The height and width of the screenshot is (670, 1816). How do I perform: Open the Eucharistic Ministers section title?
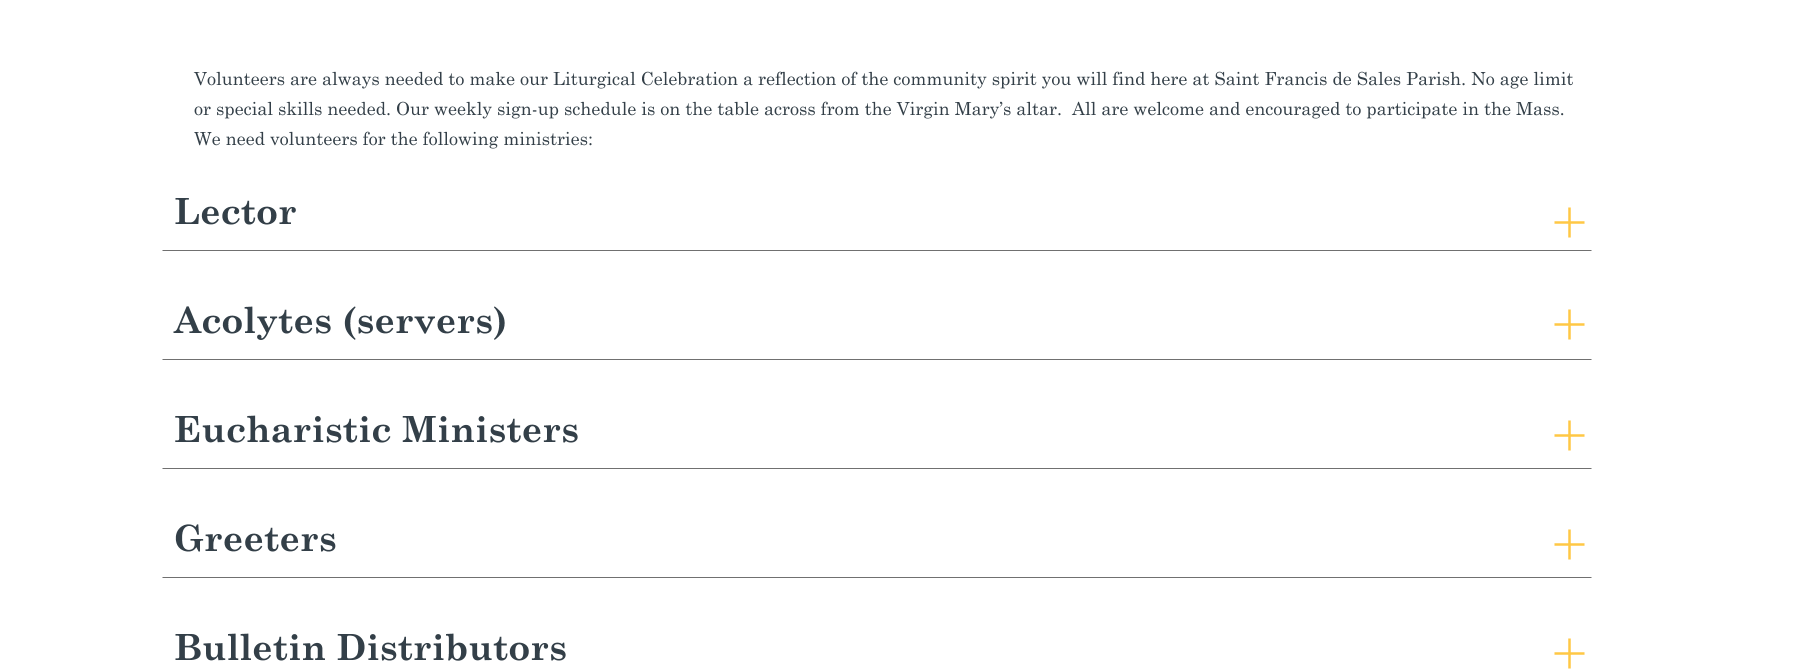coord(376,431)
